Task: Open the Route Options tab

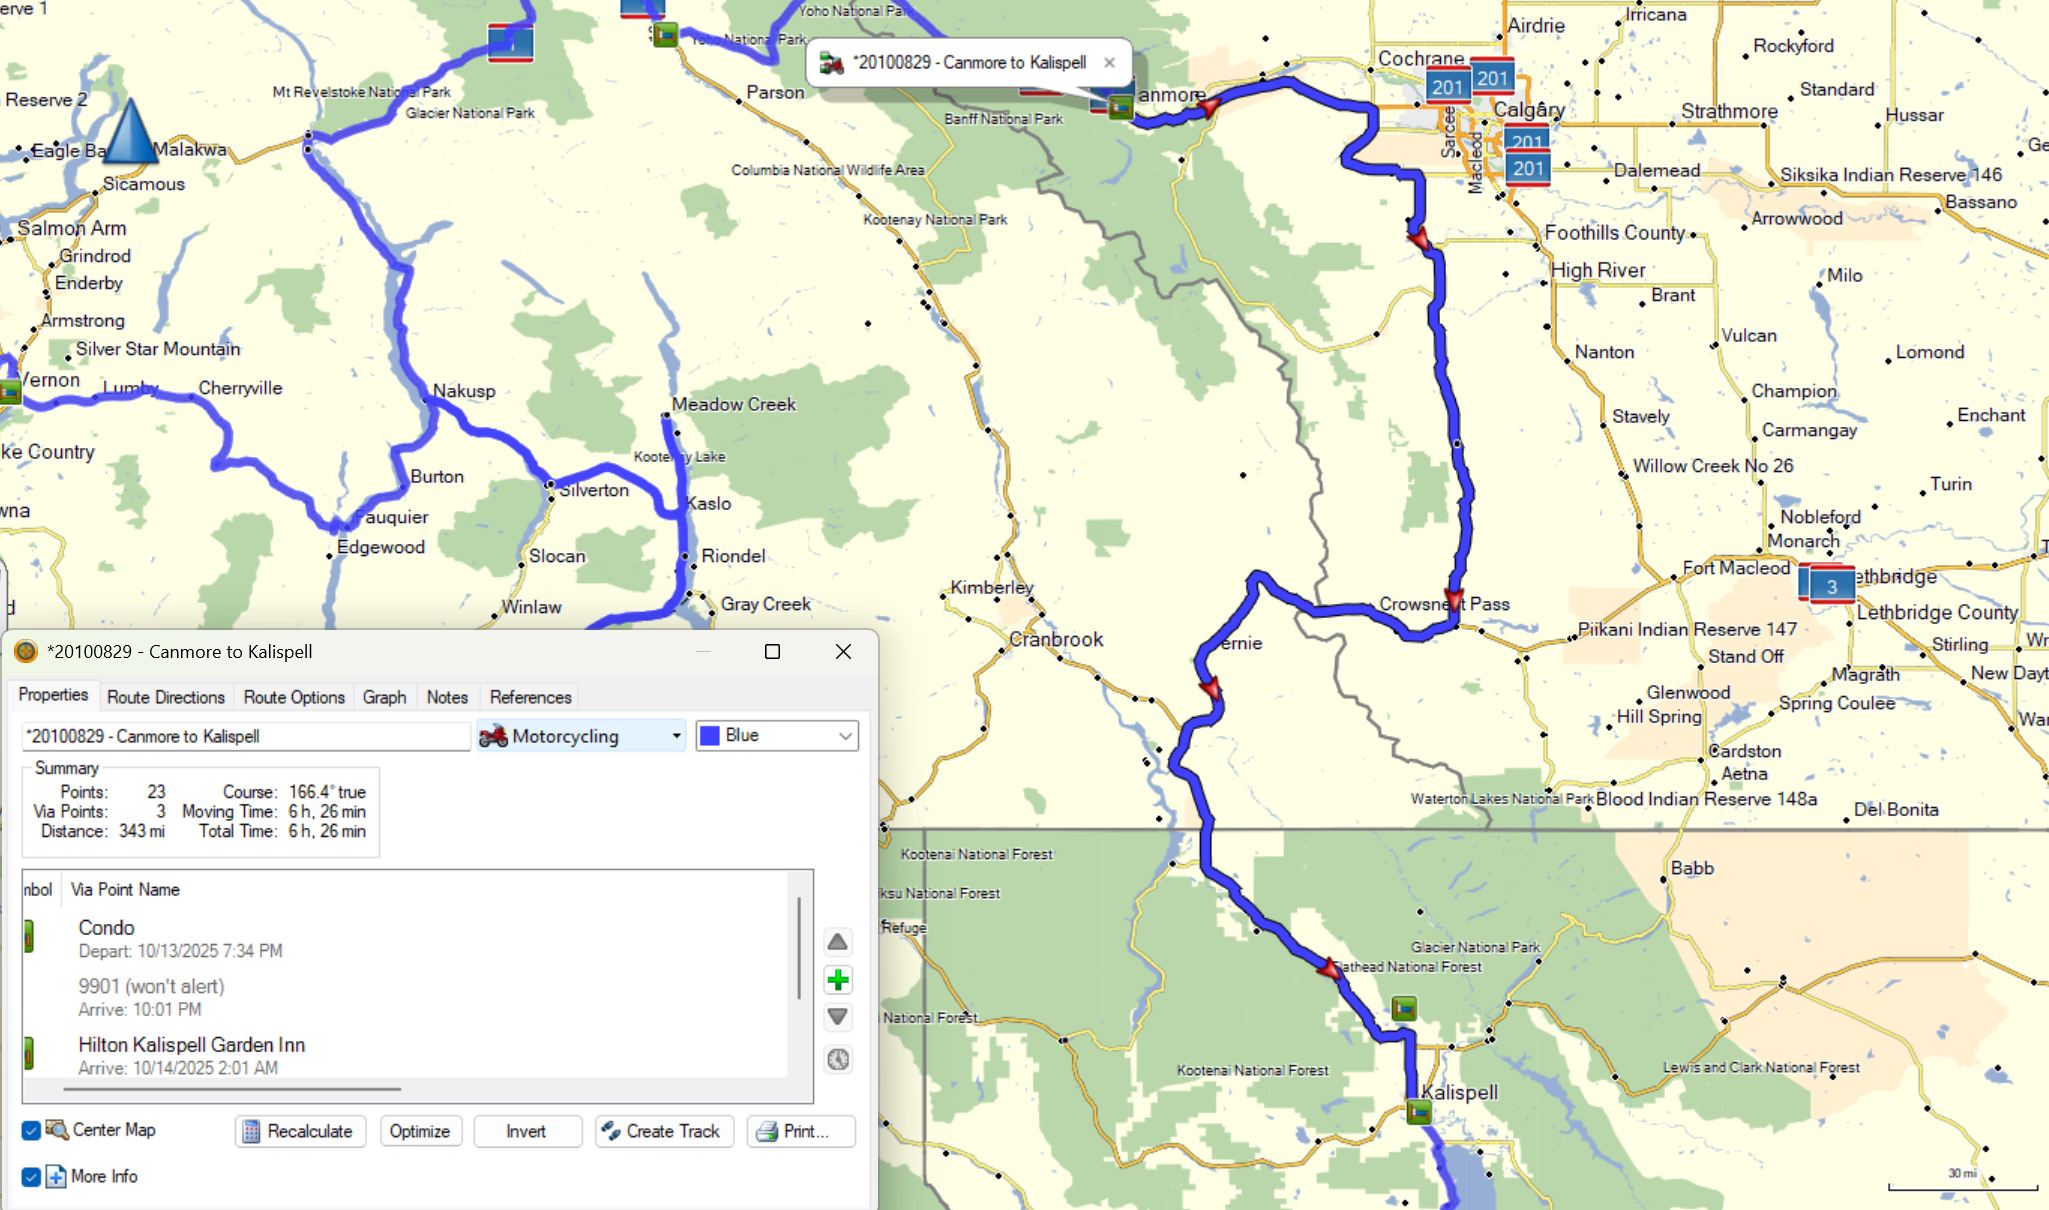Action: [294, 697]
